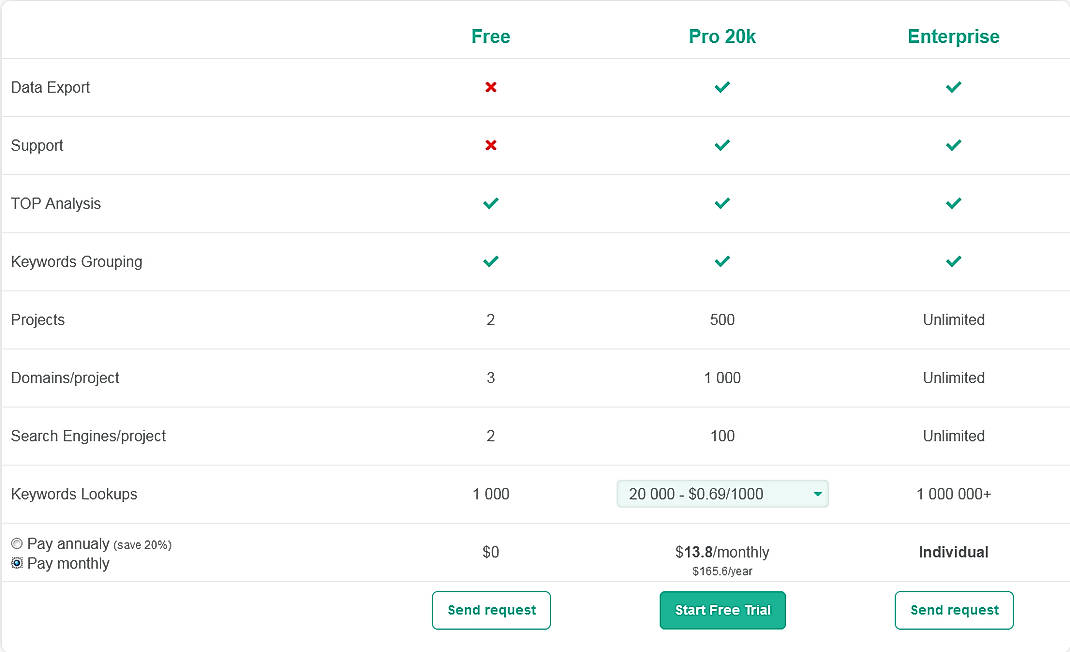Click Send request under the Free plan
1070x652 pixels.
(x=491, y=610)
